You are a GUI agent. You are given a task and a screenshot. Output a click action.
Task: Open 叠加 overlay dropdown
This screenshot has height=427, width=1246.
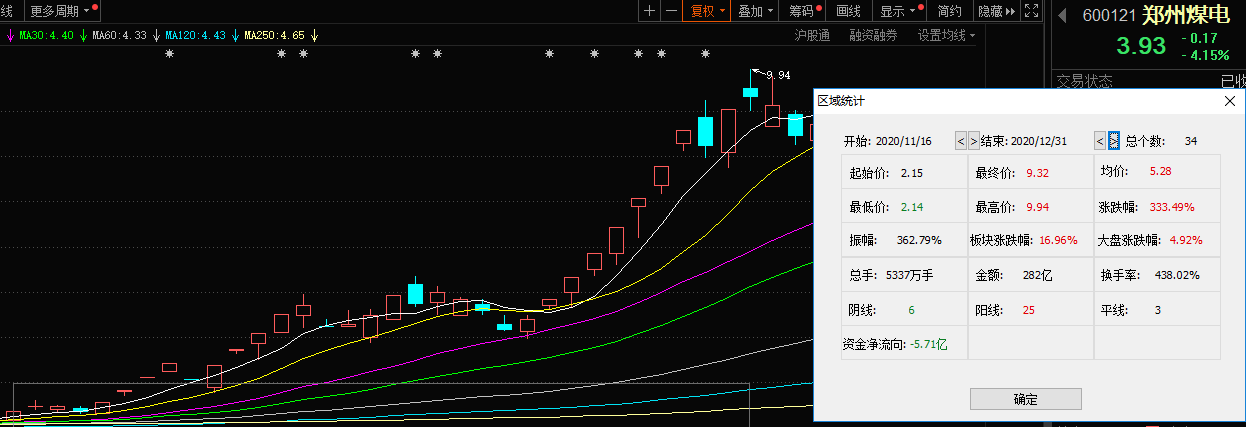pyautogui.click(x=755, y=11)
